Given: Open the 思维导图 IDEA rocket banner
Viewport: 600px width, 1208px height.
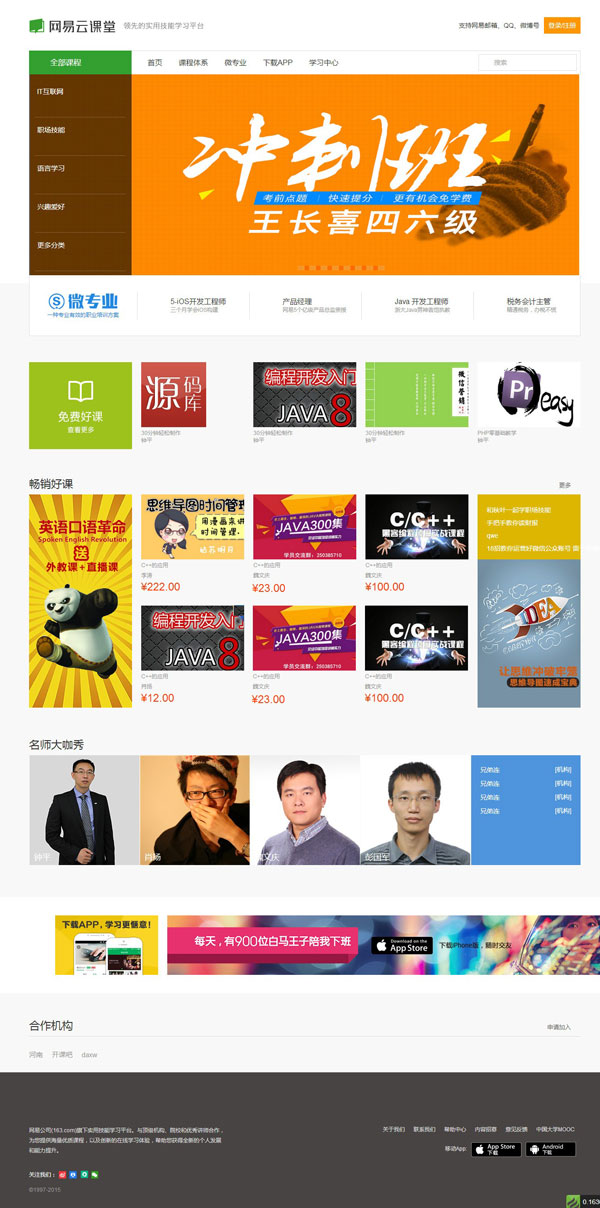Looking at the screenshot, I should click(528, 633).
